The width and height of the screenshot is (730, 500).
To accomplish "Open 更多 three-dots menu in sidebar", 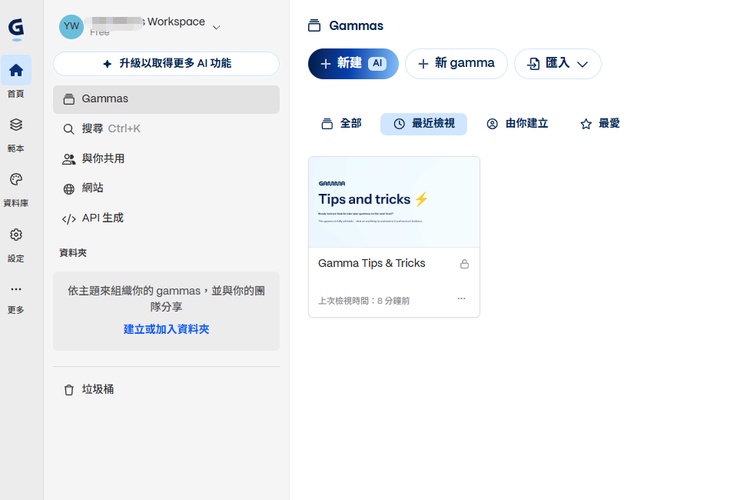I will pyautogui.click(x=16, y=289).
